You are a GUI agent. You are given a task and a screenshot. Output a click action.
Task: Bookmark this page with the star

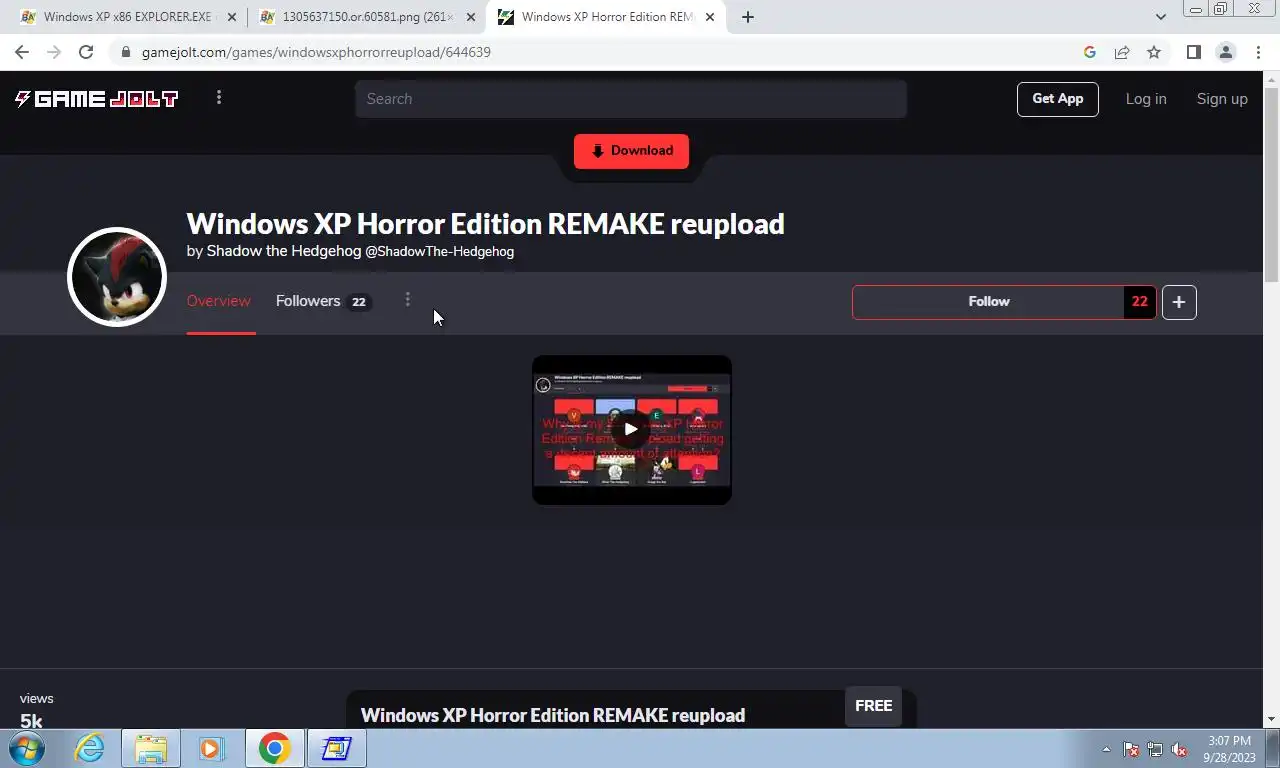pos(1154,52)
